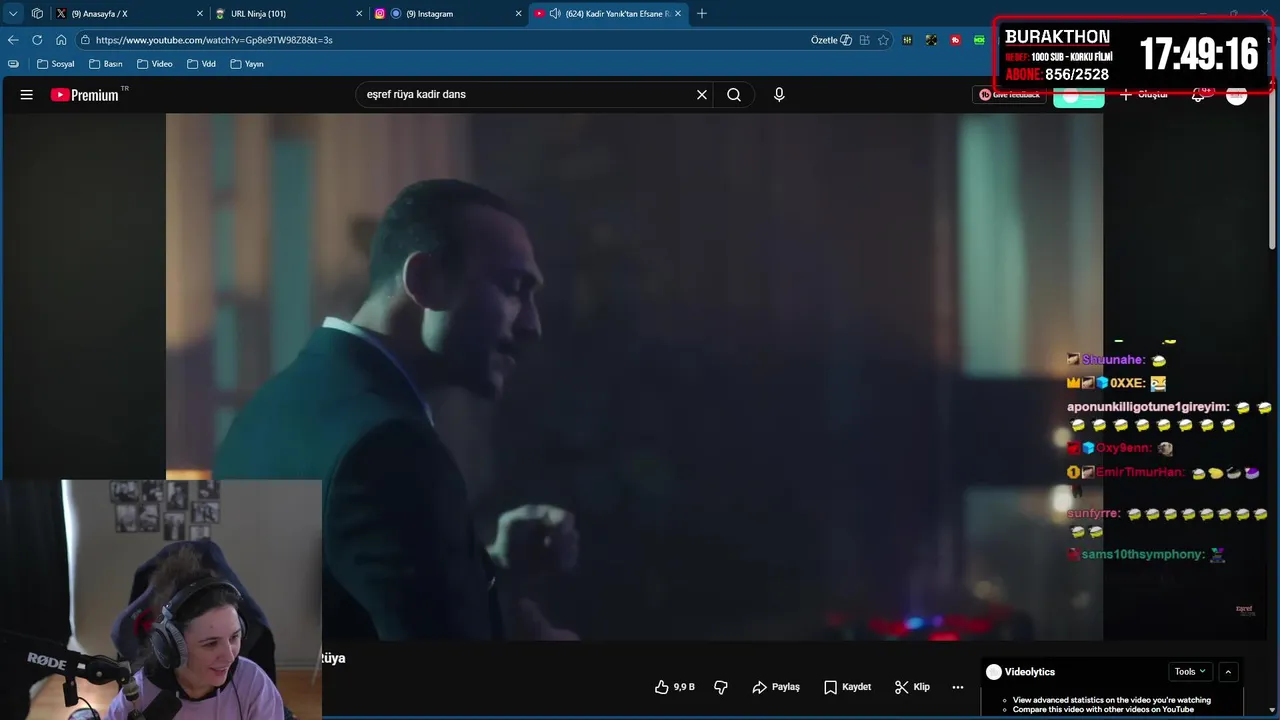Select the Kadir Yanık'tan Efsane tab
1280x720 pixels.
pyautogui.click(x=607, y=14)
